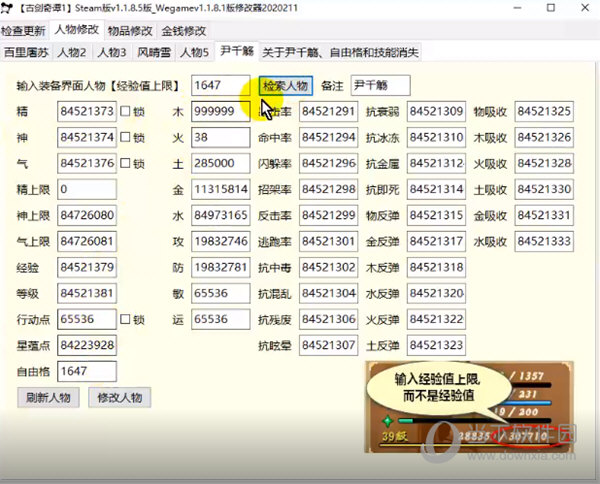Click the 火吸收 value field
This screenshot has width=600, height=484.
[544, 163]
